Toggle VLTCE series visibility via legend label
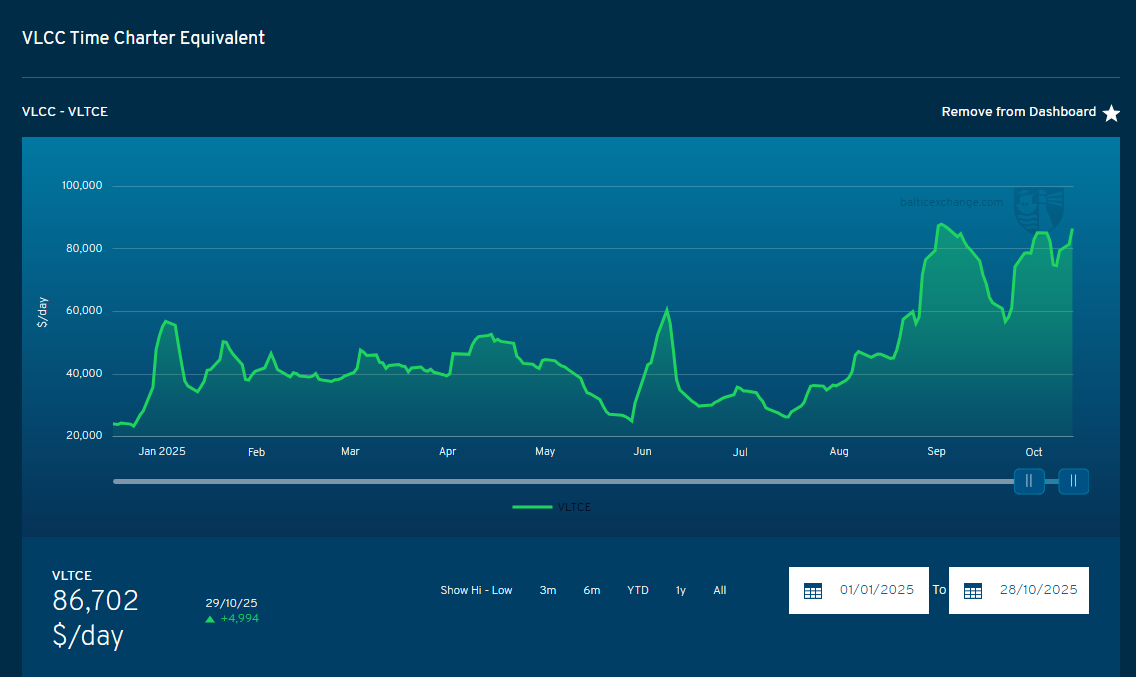 pyautogui.click(x=574, y=507)
